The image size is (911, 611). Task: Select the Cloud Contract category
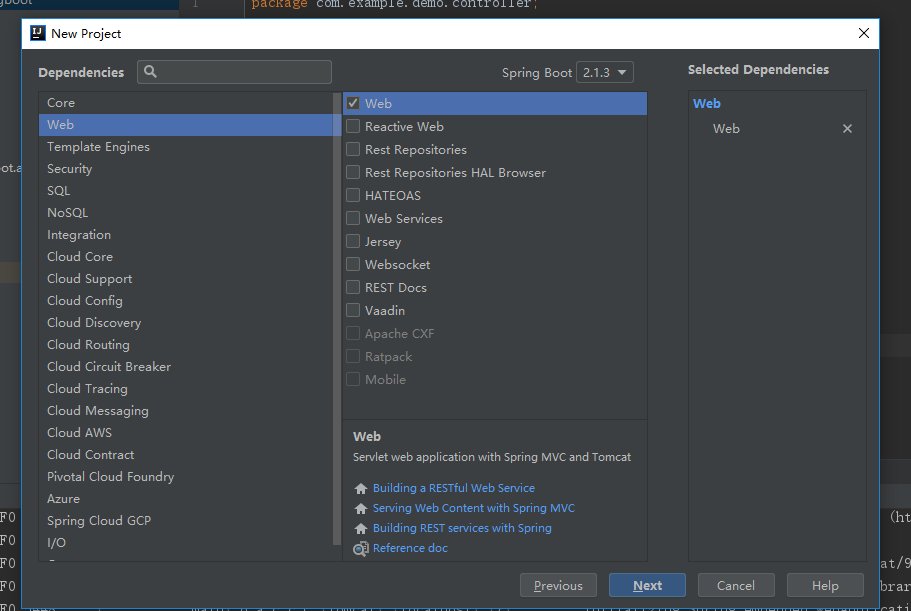186,455
